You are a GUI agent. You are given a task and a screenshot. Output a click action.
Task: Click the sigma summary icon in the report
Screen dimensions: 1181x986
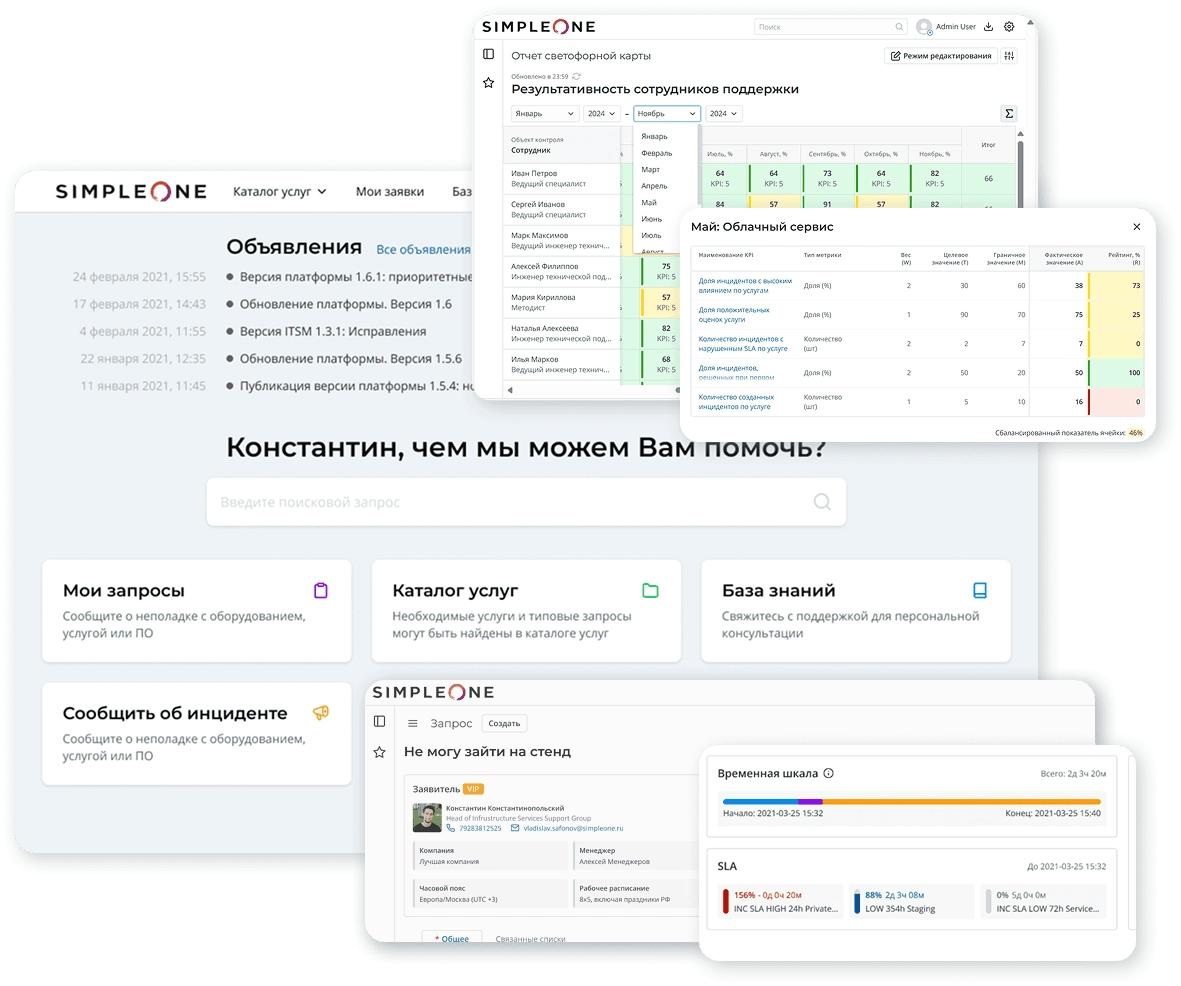(x=1009, y=113)
